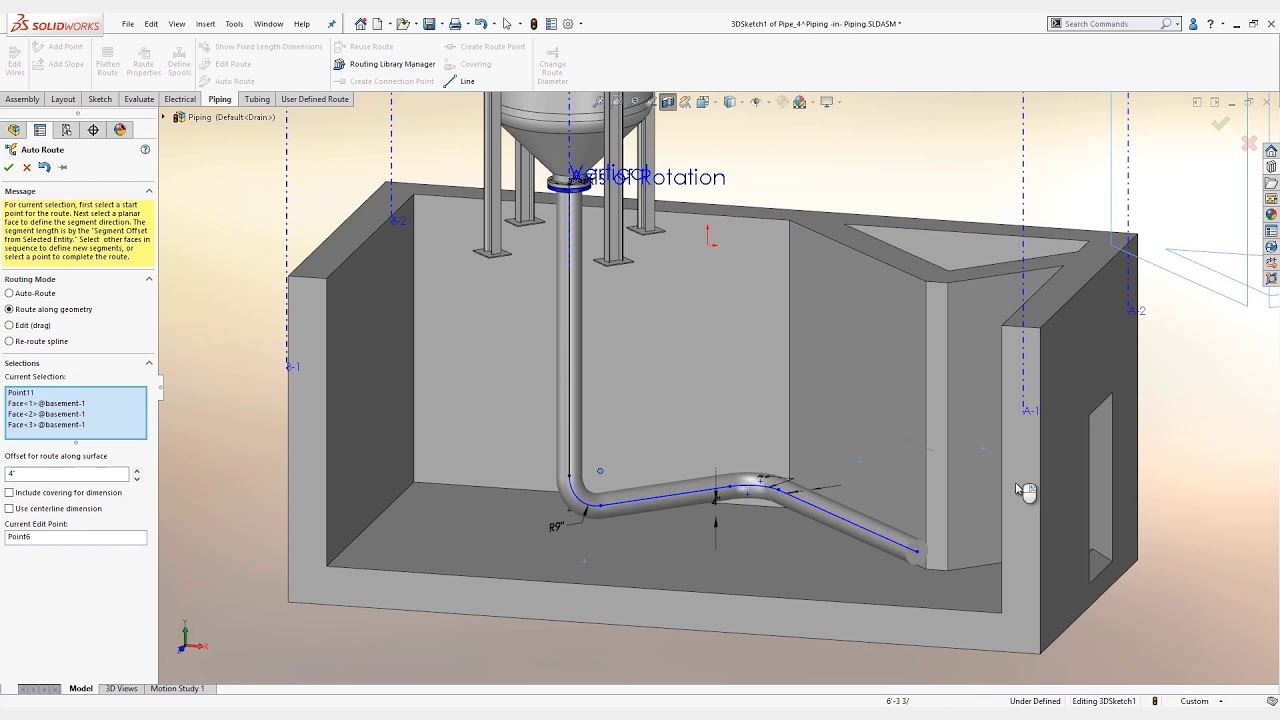Image resolution: width=1280 pixels, height=720 pixels.
Task: Open the Options gear icon
Action: (568, 24)
